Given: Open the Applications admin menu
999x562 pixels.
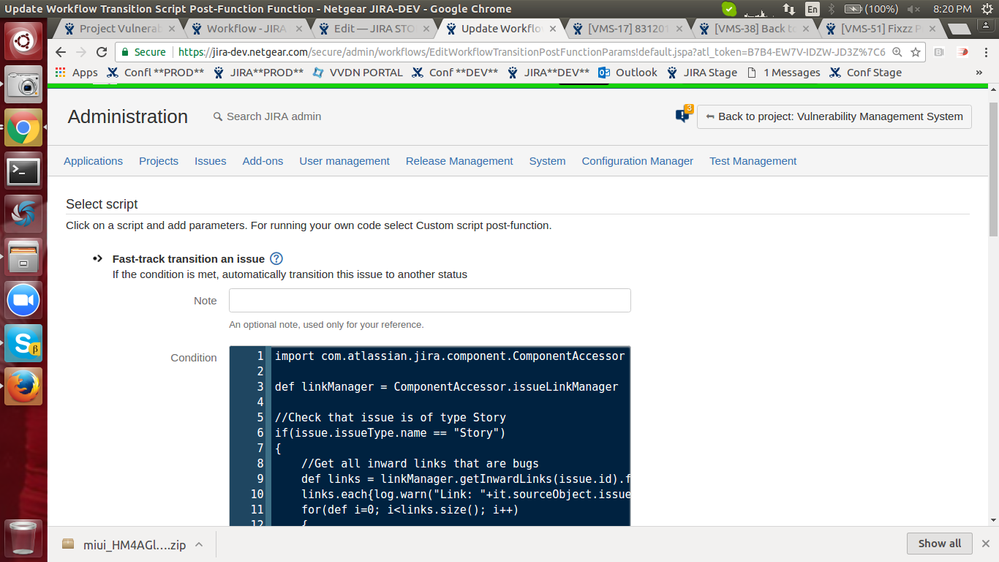Looking at the screenshot, I should pyautogui.click(x=93, y=161).
